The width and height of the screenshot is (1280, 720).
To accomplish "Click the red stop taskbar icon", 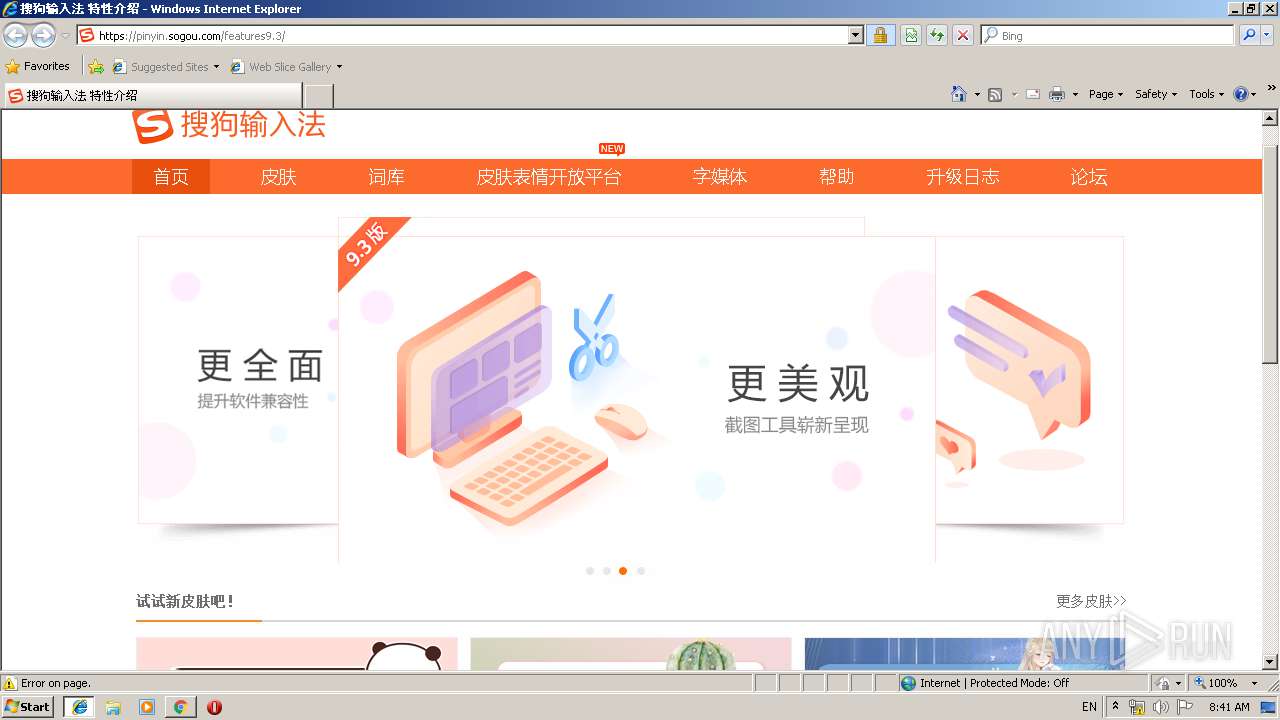I will 214,707.
